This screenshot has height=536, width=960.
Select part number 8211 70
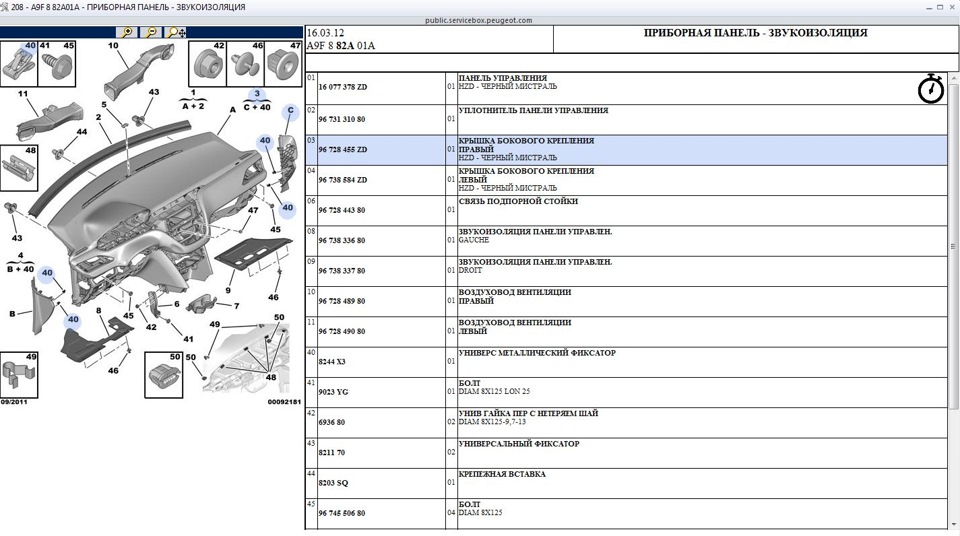click(x=331, y=453)
